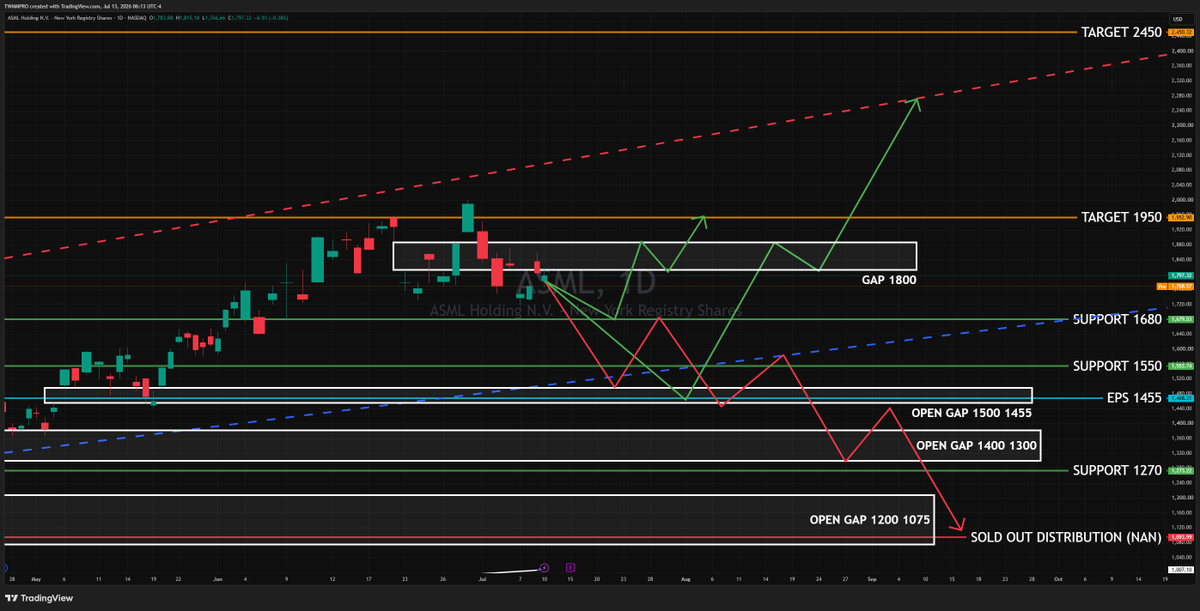
Task: Select the SUPPORT 1680 text label
Action: click(1117, 320)
